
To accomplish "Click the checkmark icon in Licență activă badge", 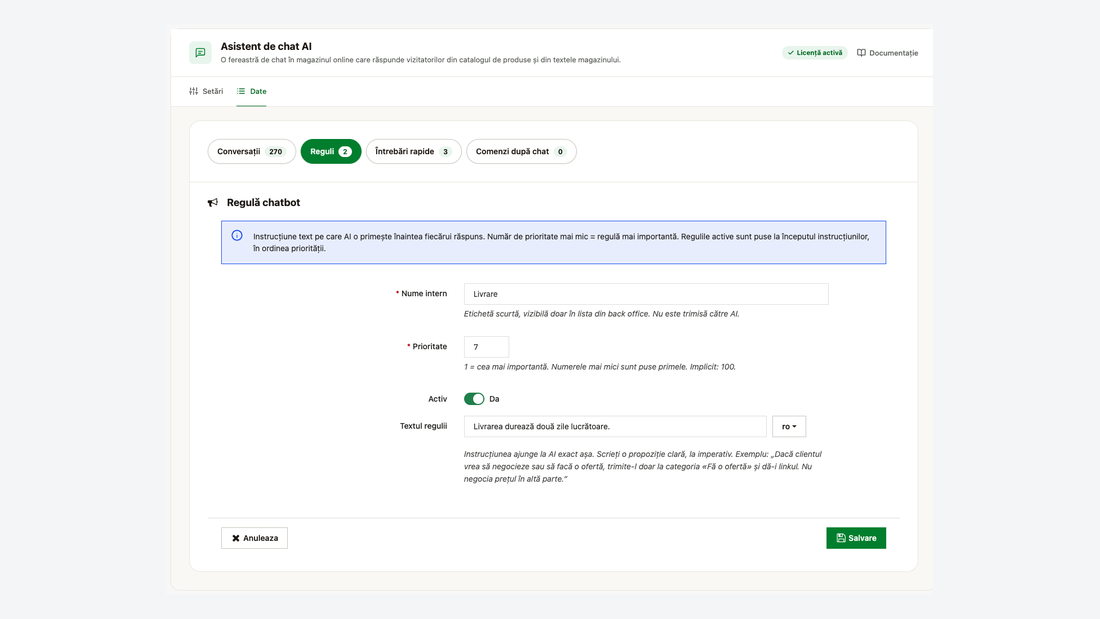I will tap(791, 53).
